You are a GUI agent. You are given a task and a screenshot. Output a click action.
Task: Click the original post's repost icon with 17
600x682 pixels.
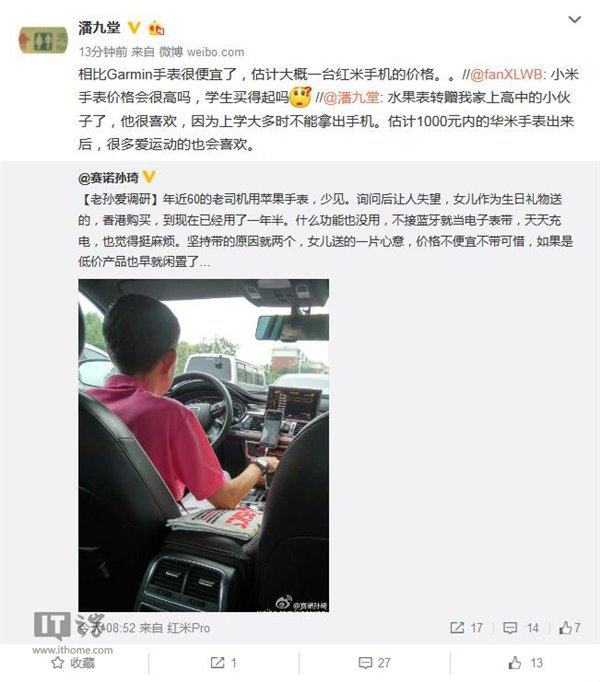(466, 628)
